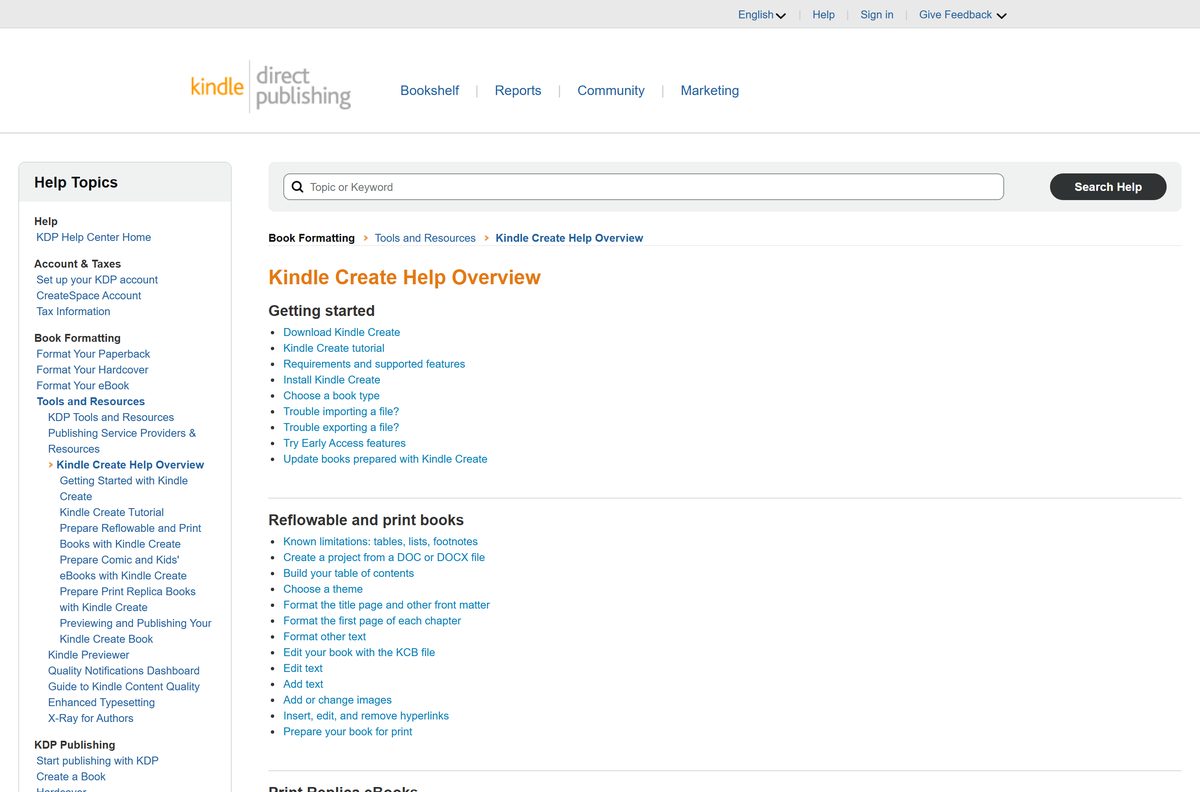Click Create a project from a DOC or DOCX file
The height and width of the screenshot is (792, 1200).
tap(384, 558)
